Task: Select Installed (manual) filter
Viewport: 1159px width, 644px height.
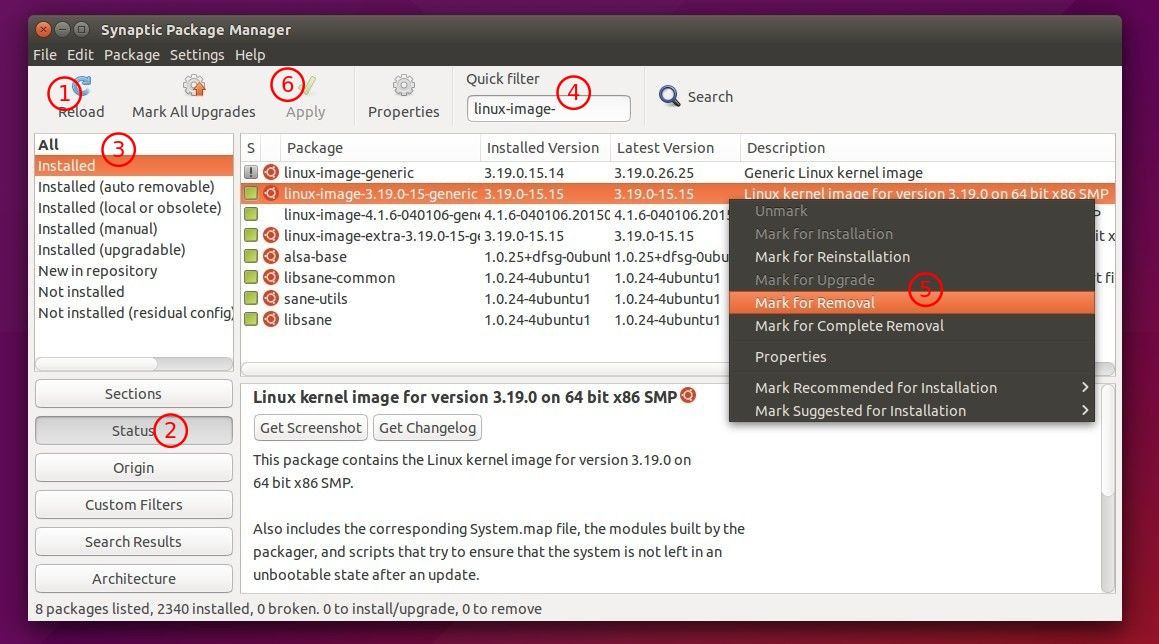Action: click(x=134, y=228)
